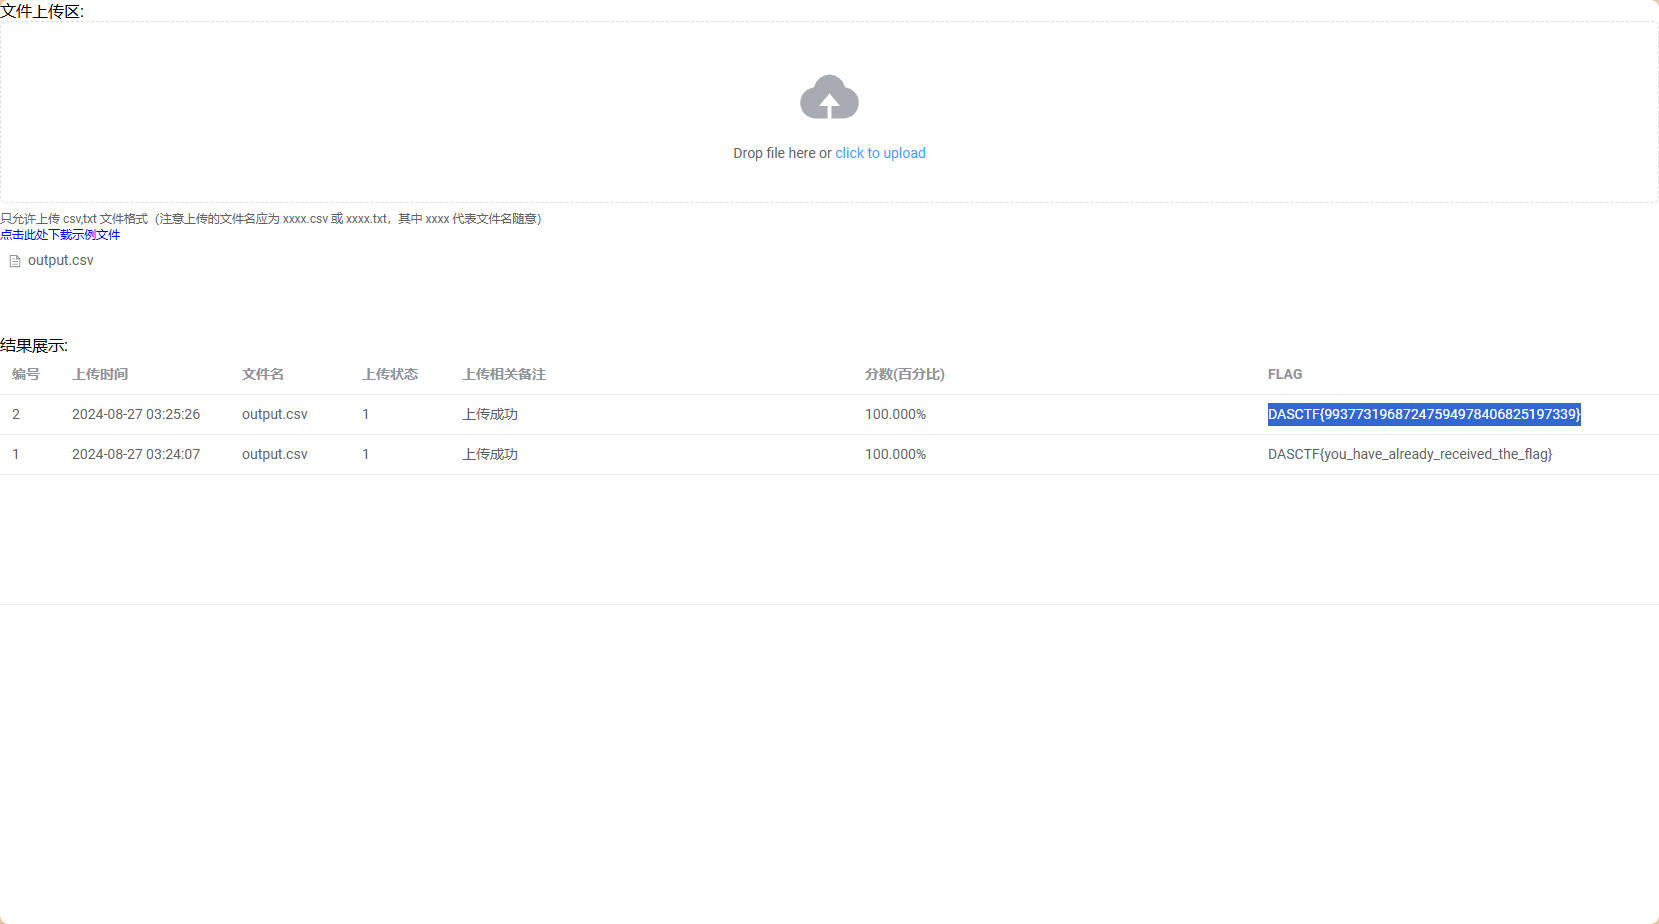Click the 'click to upload' link

point(880,153)
